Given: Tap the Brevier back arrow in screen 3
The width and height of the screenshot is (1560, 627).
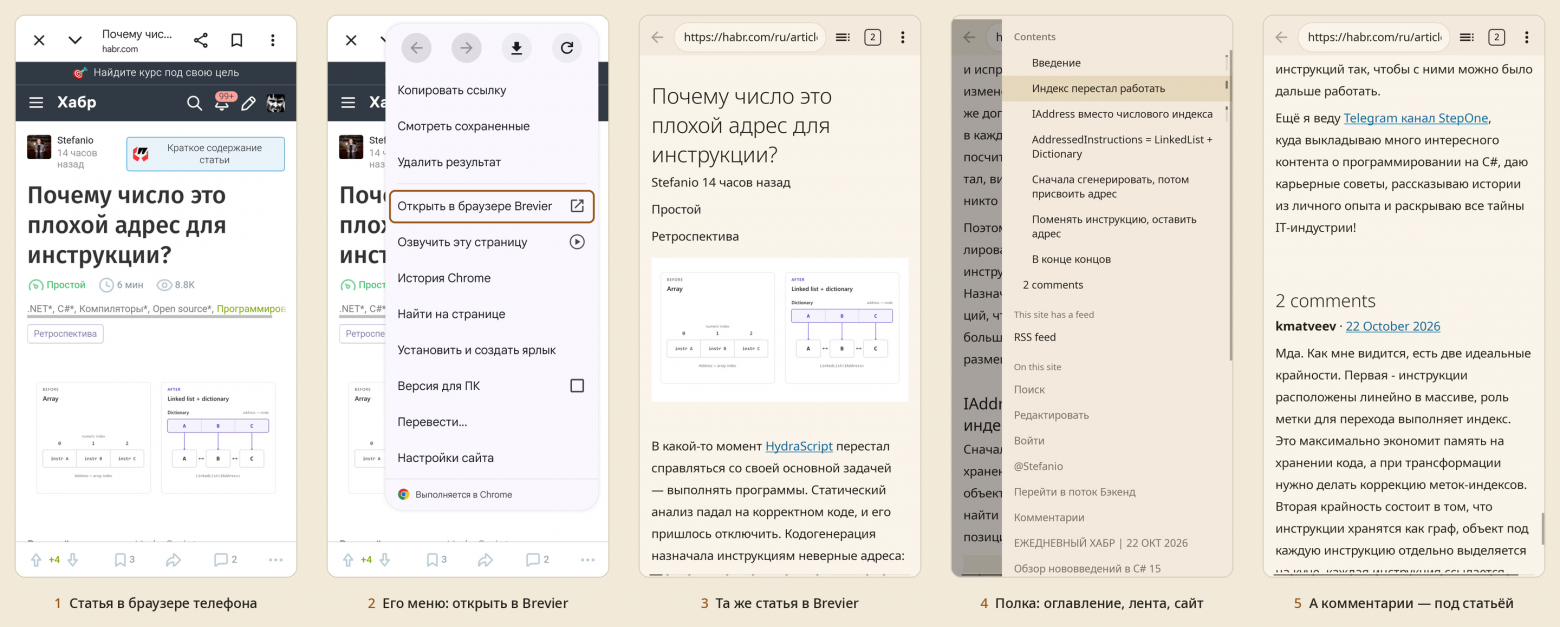Looking at the screenshot, I should [x=657, y=37].
